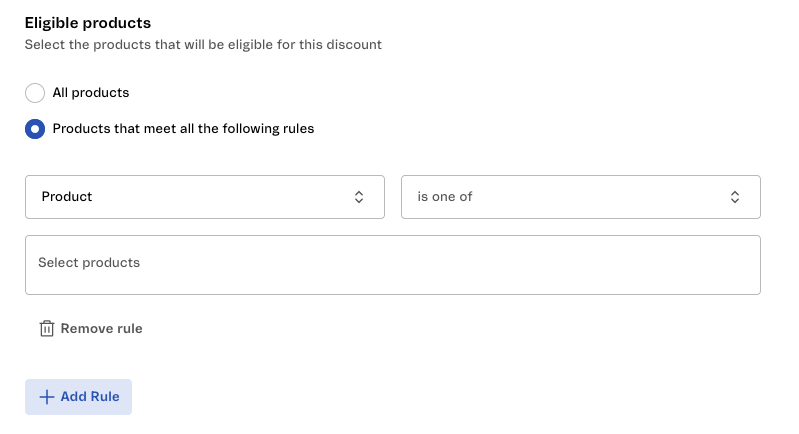
Task: Click the "Product" text in the rule selector
Action: coord(67,197)
